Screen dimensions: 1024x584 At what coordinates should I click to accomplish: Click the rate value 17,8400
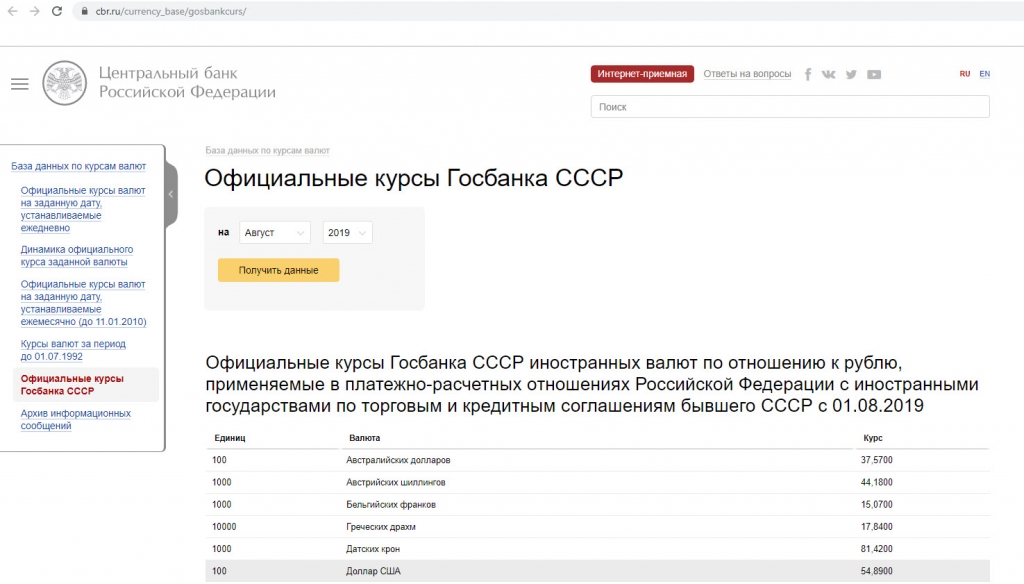pyautogui.click(x=876, y=527)
